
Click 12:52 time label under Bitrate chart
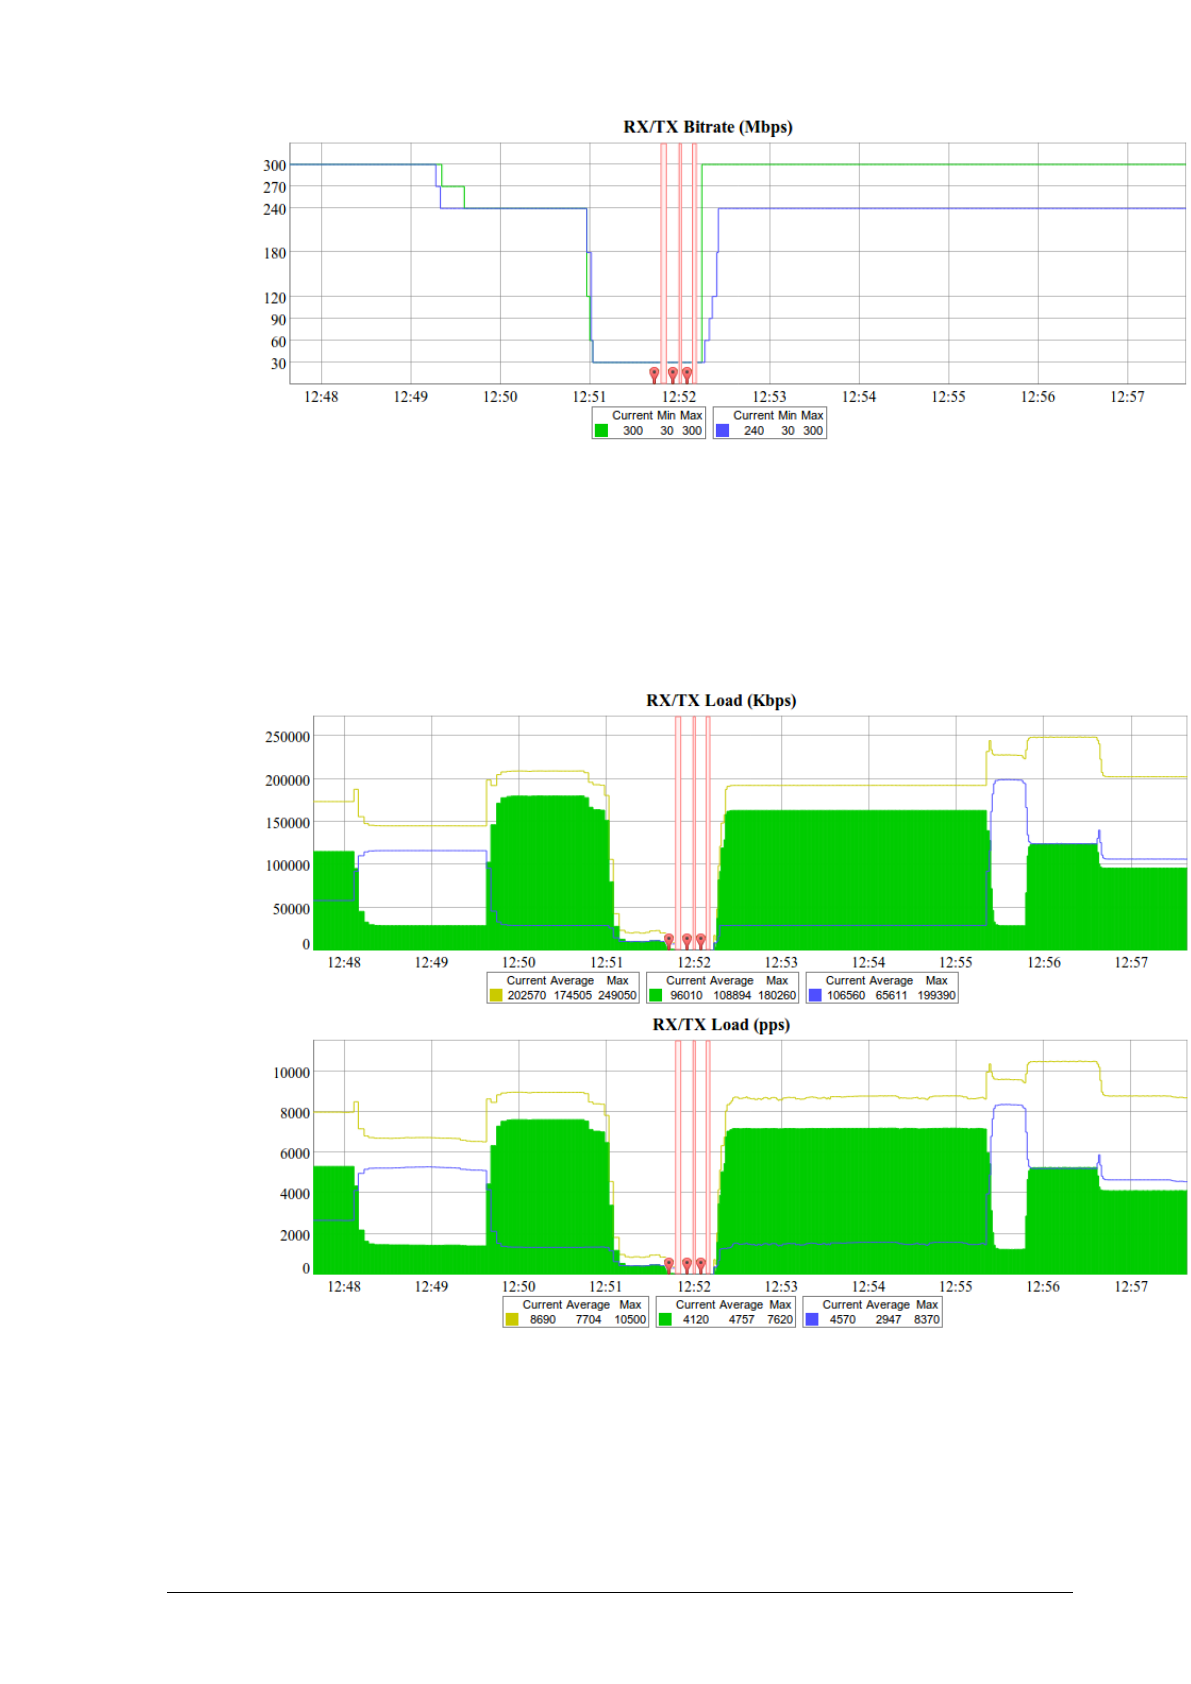(679, 397)
